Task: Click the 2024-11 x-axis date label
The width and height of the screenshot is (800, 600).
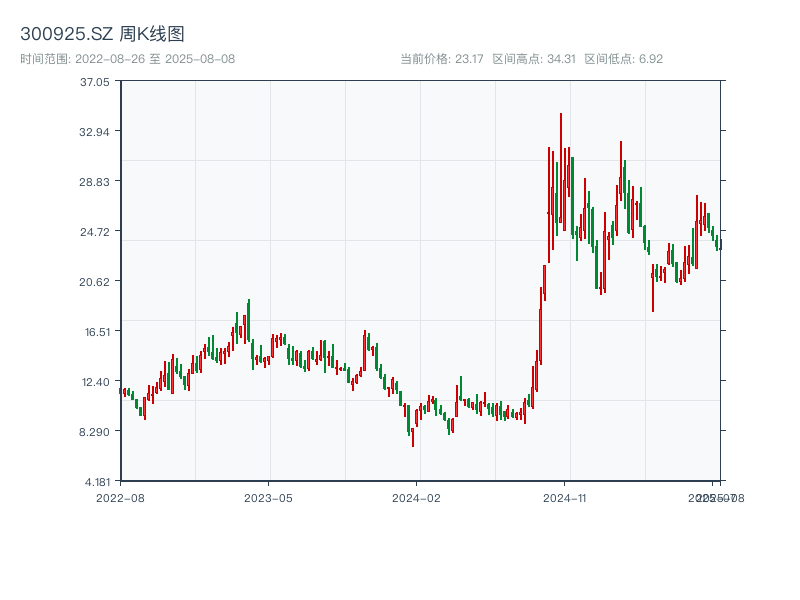Action: coord(565,497)
